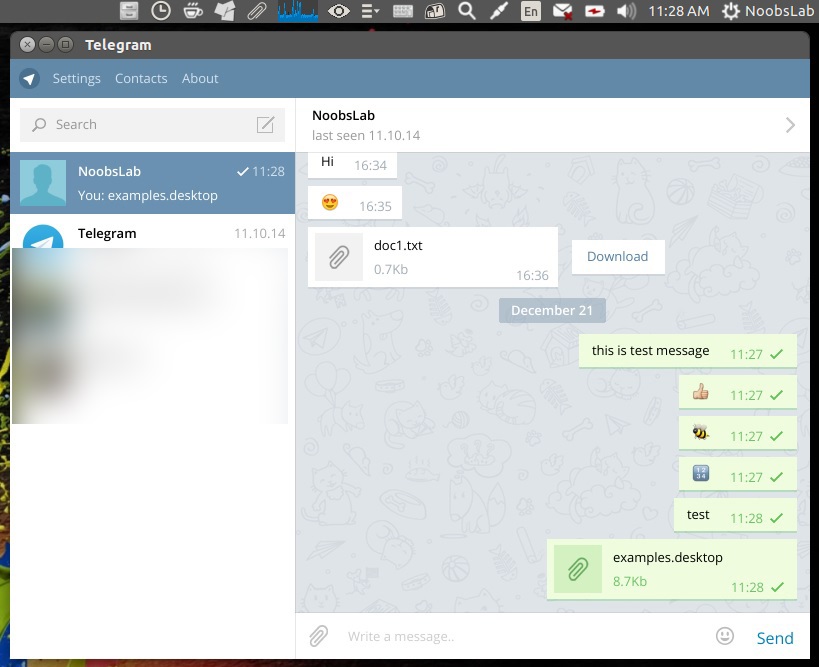The height and width of the screenshot is (667, 819).
Task: Click the thumbs up emoji message
Action: pos(738,392)
